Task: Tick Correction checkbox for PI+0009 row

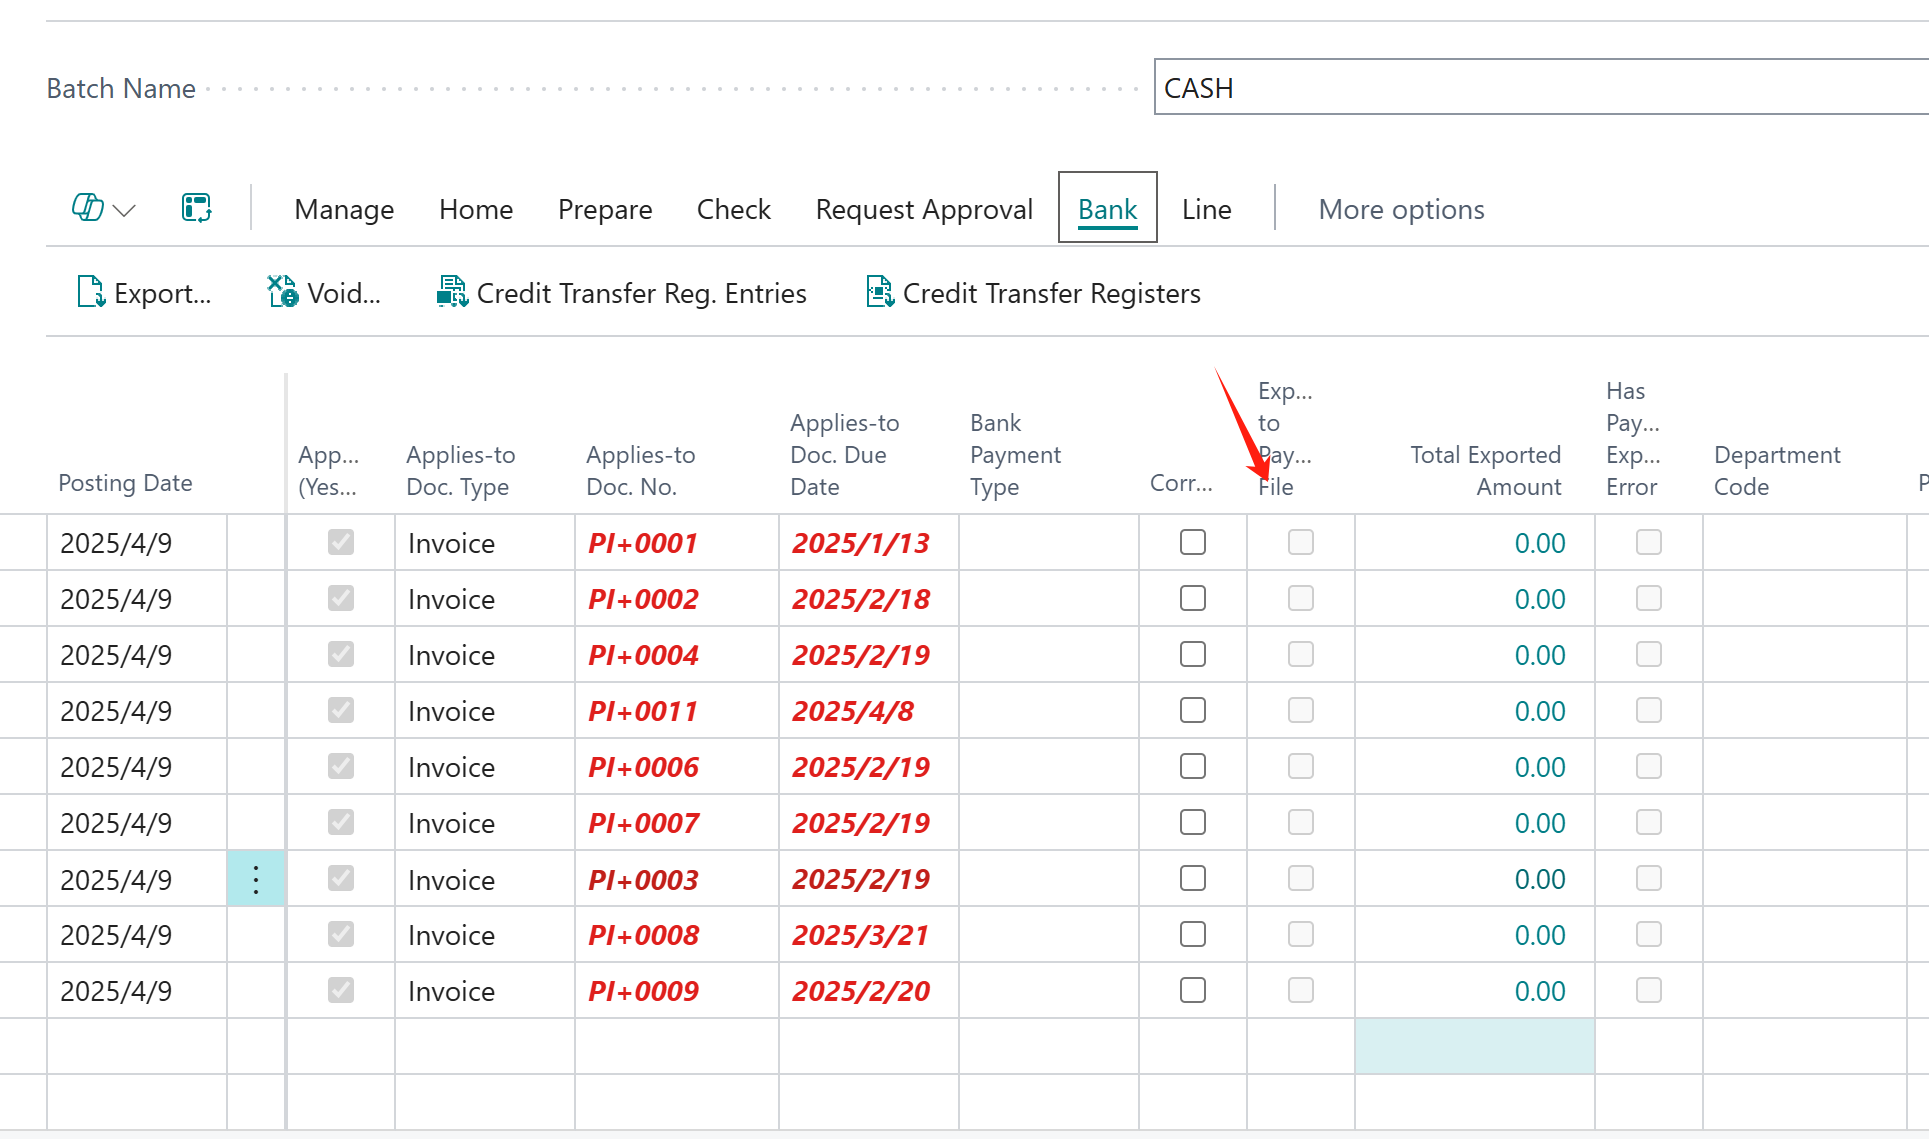Action: (1192, 990)
